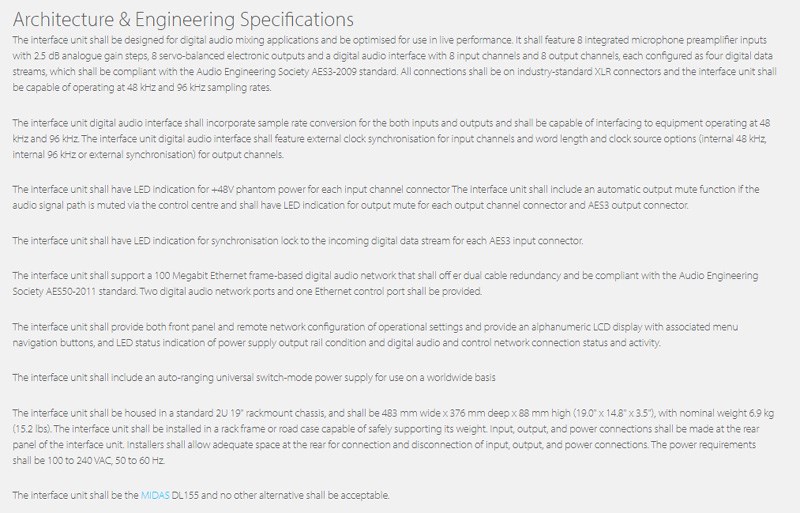Click the Architecture & Engineering Specifications heading
Image resolution: width=800 pixels, height=513 pixels.
click(183, 19)
